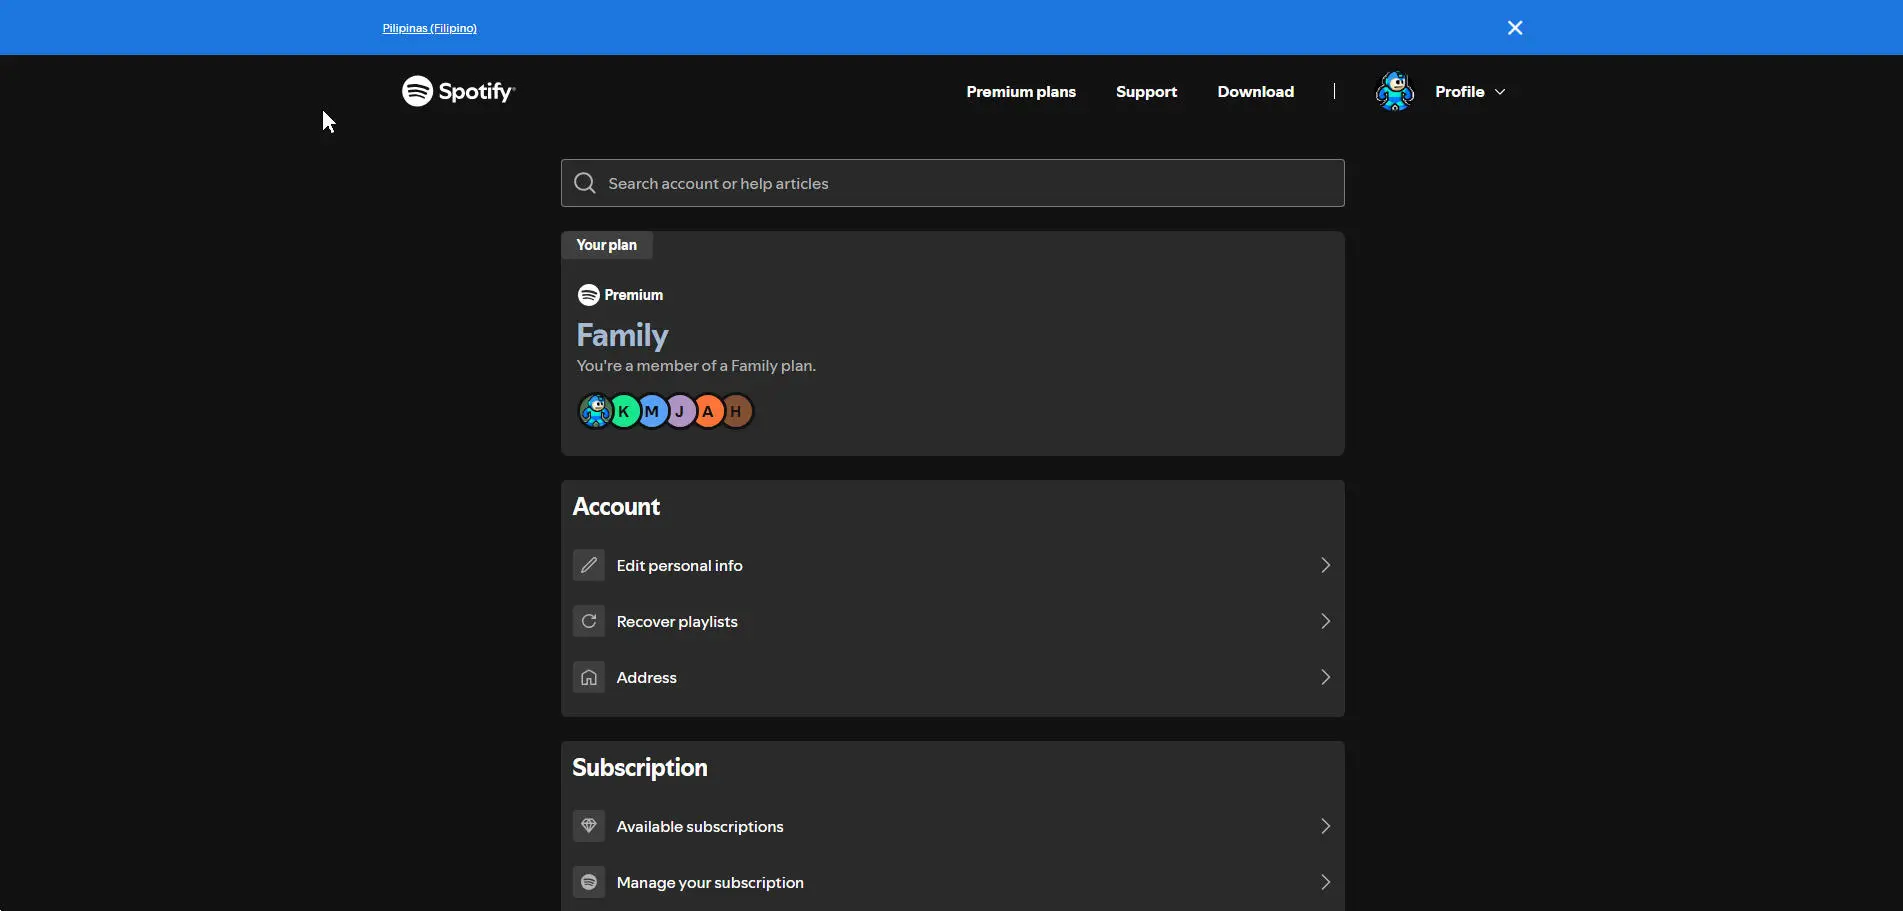Click the refresh icon for Recover playlists
1903x911 pixels.
pos(589,621)
